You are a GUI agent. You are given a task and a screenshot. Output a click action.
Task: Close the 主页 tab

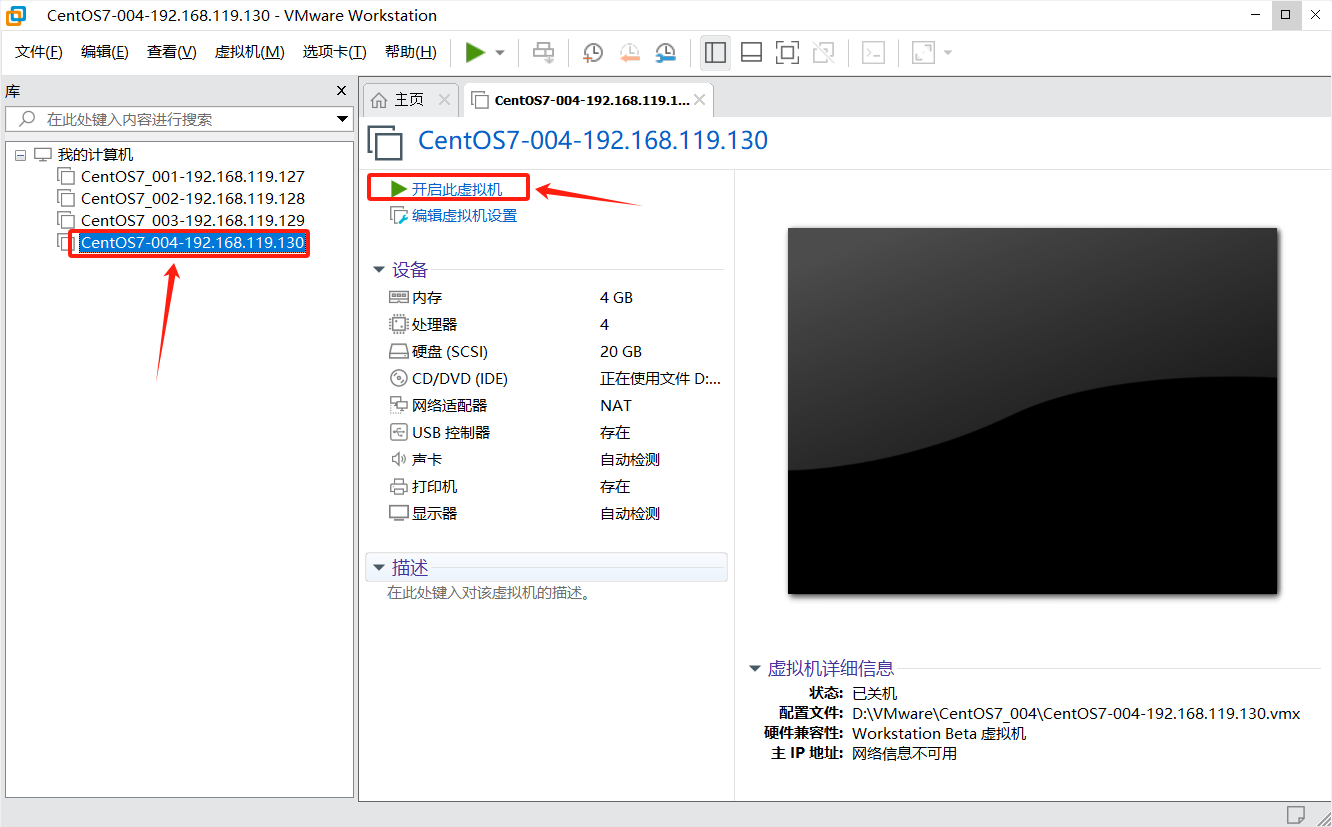pyautogui.click(x=445, y=100)
